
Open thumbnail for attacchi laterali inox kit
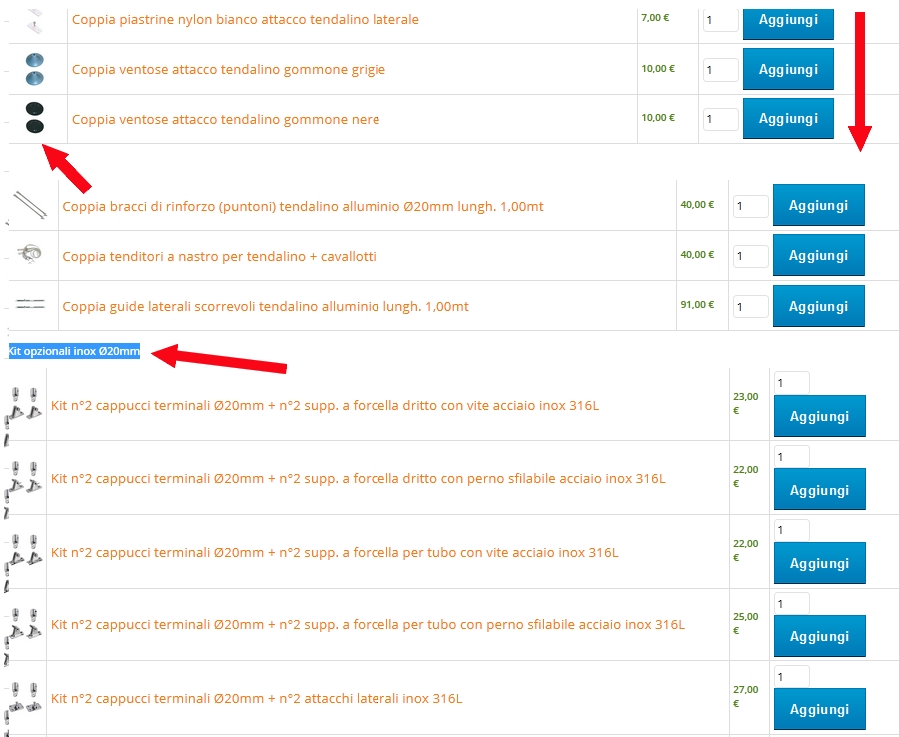pyautogui.click(x=24, y=698)
